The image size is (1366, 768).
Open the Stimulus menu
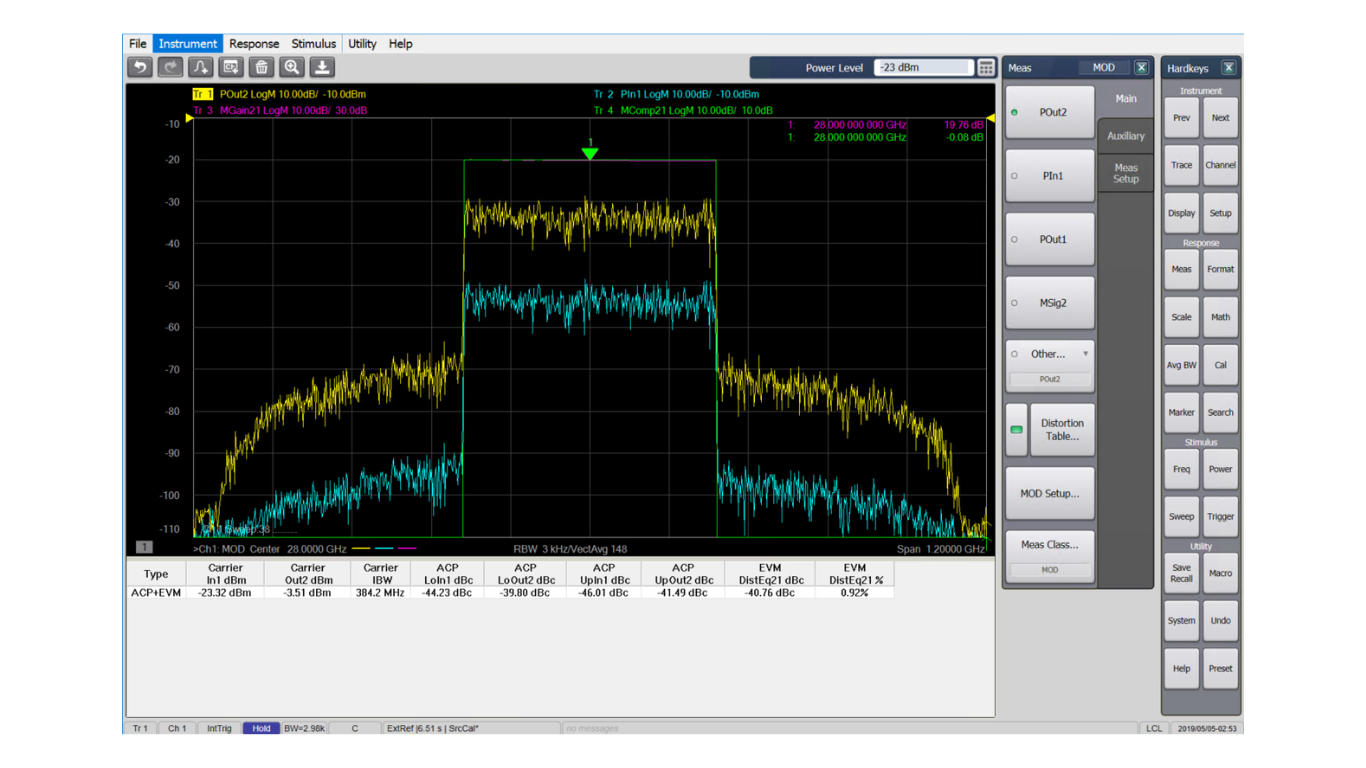point(313,44)
